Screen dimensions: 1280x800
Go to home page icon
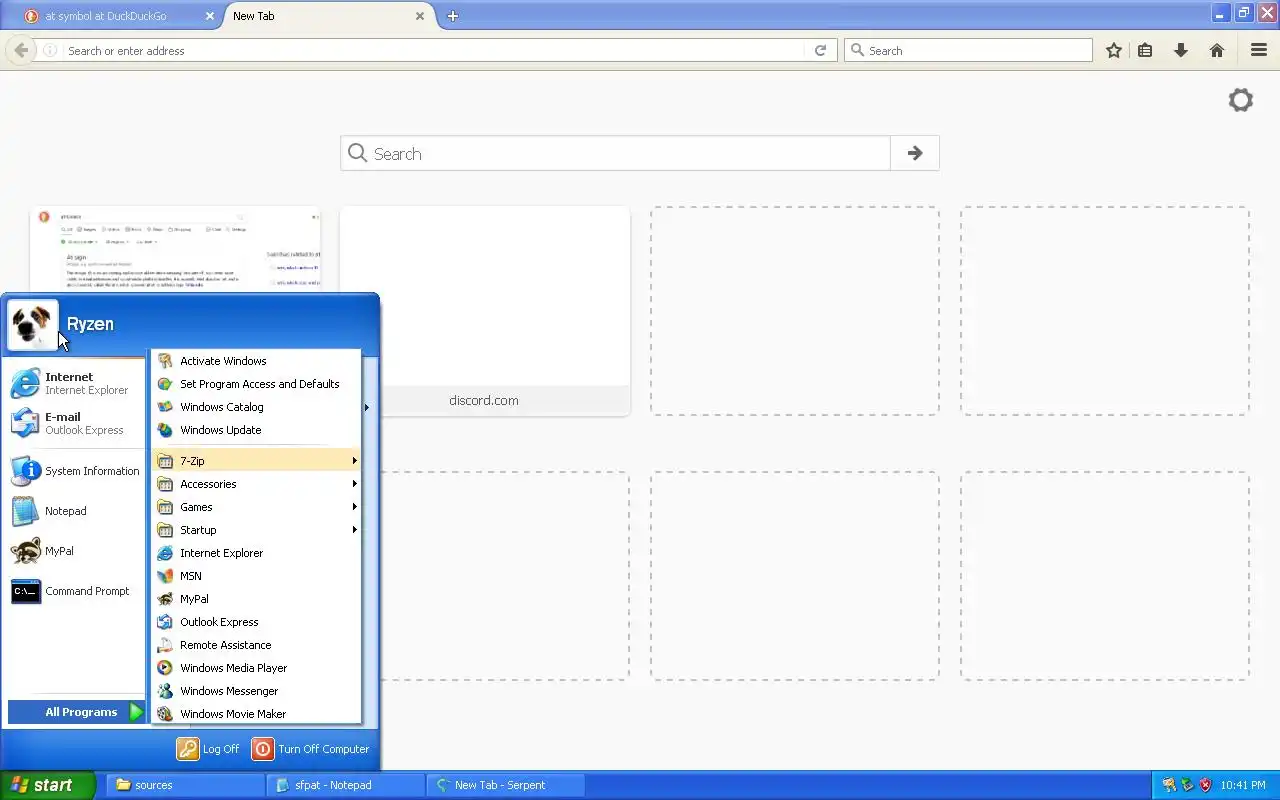coord(1217,50)
